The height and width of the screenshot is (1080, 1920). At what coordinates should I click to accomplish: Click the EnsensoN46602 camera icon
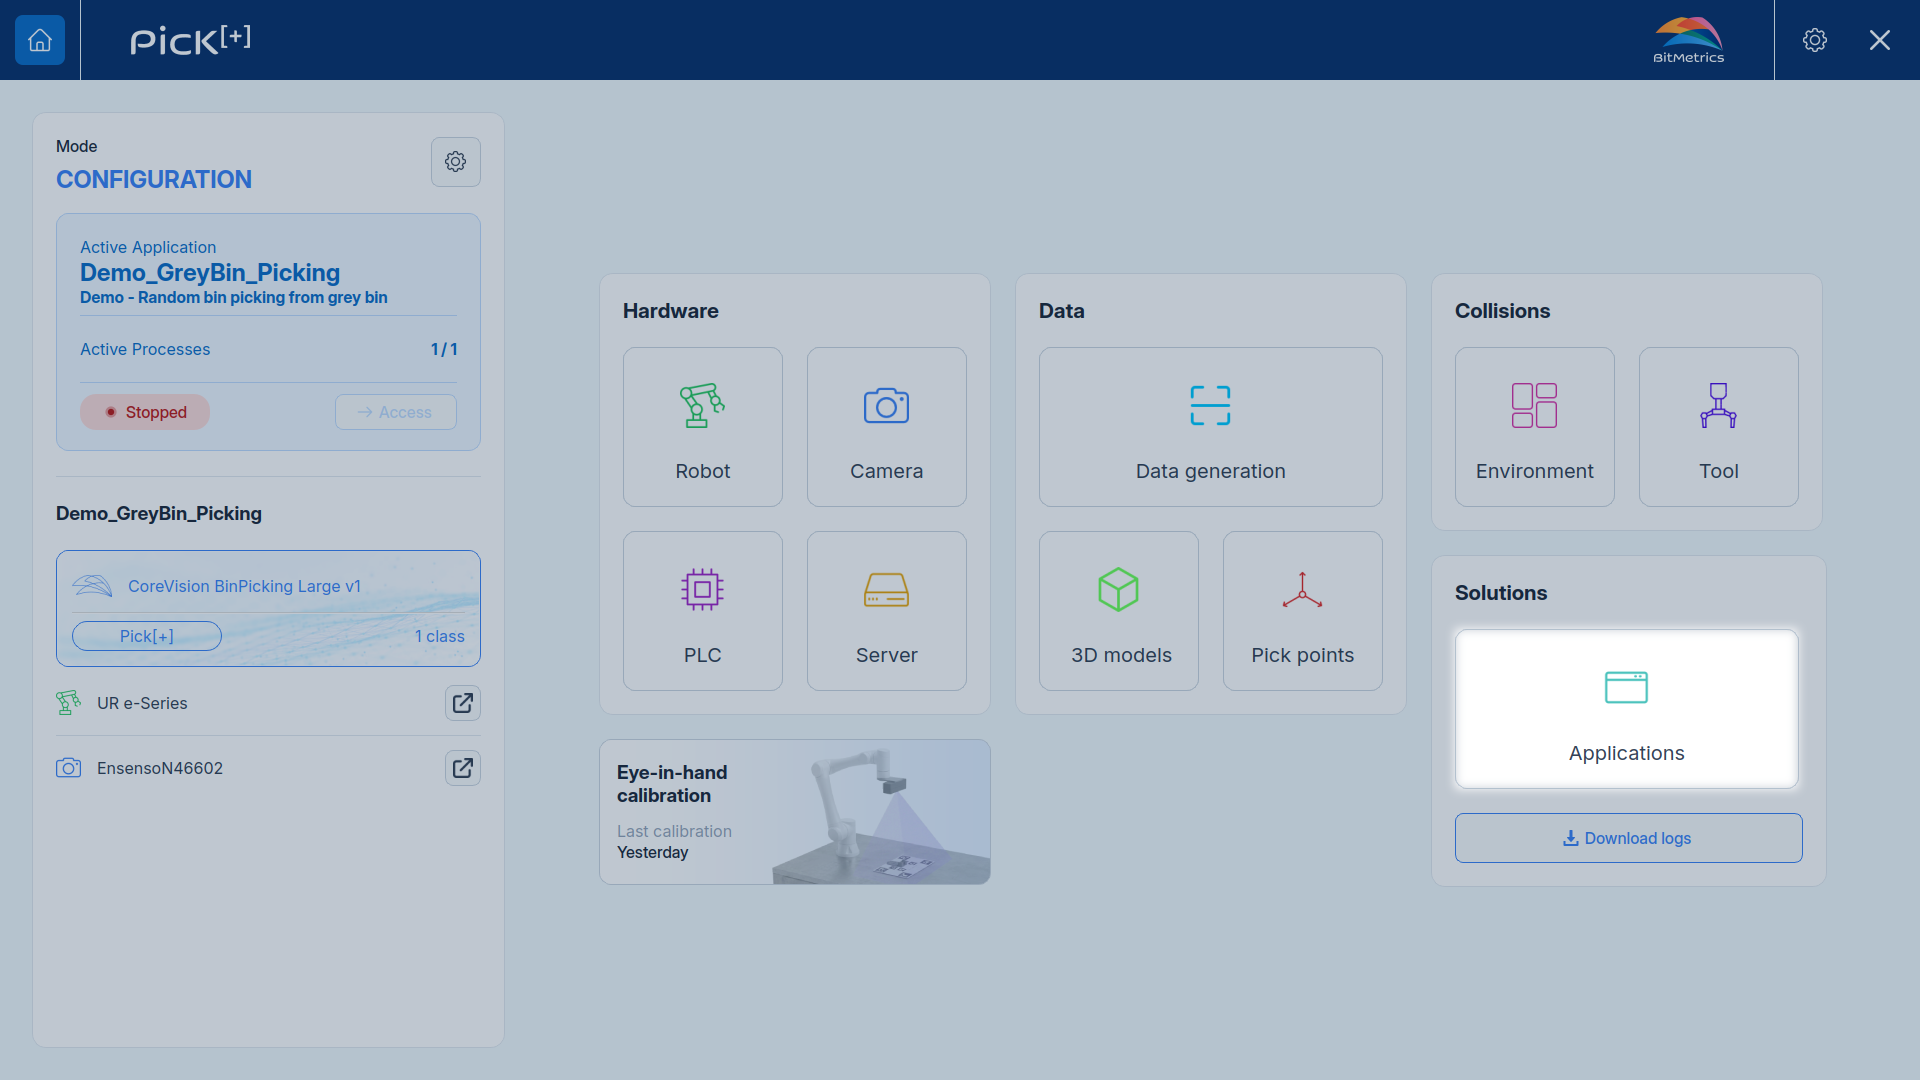pyautogui.click(x=68, y=768)
